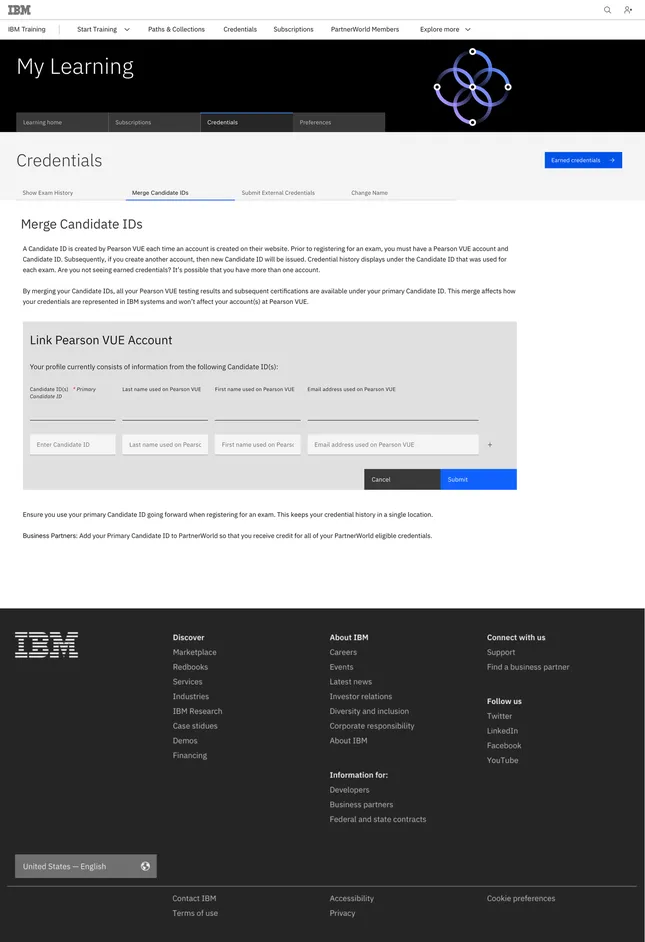
Task: Click the plus icon to add candidate row
Action: (x=490, y=445)
